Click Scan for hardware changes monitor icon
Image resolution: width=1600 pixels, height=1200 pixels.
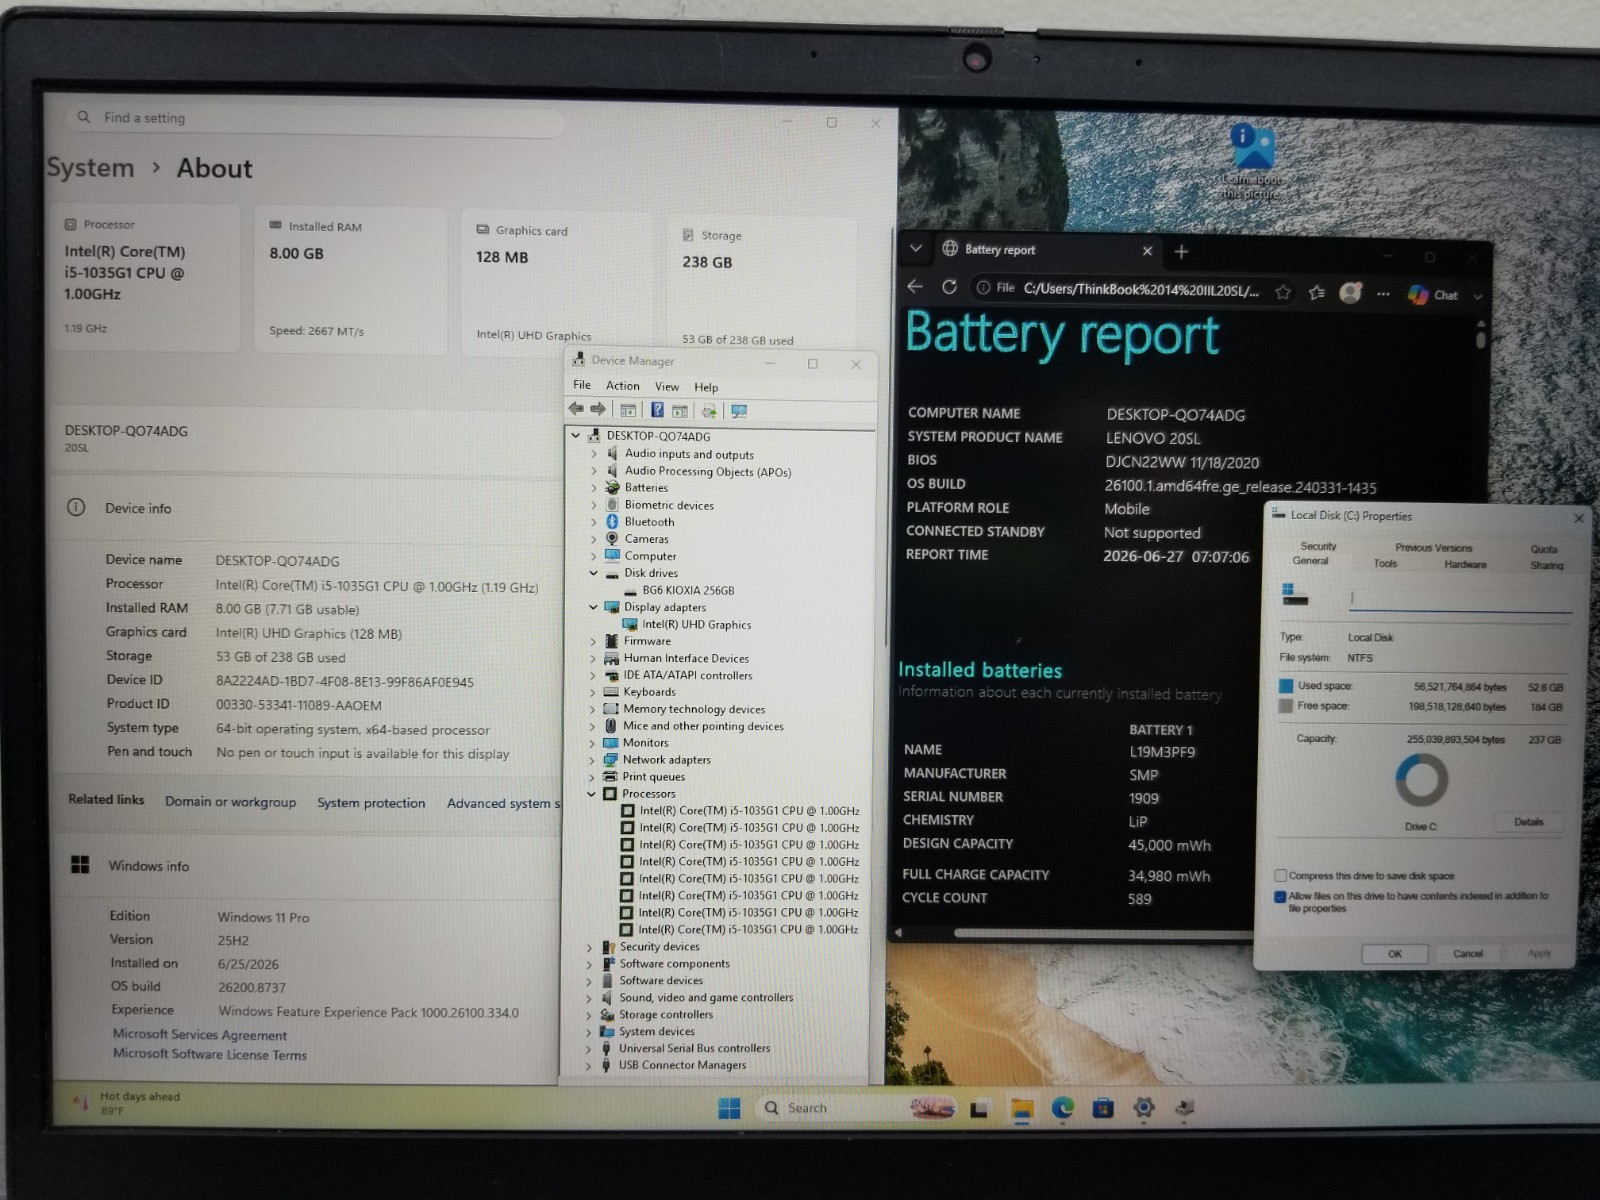(x=739, y=411)
